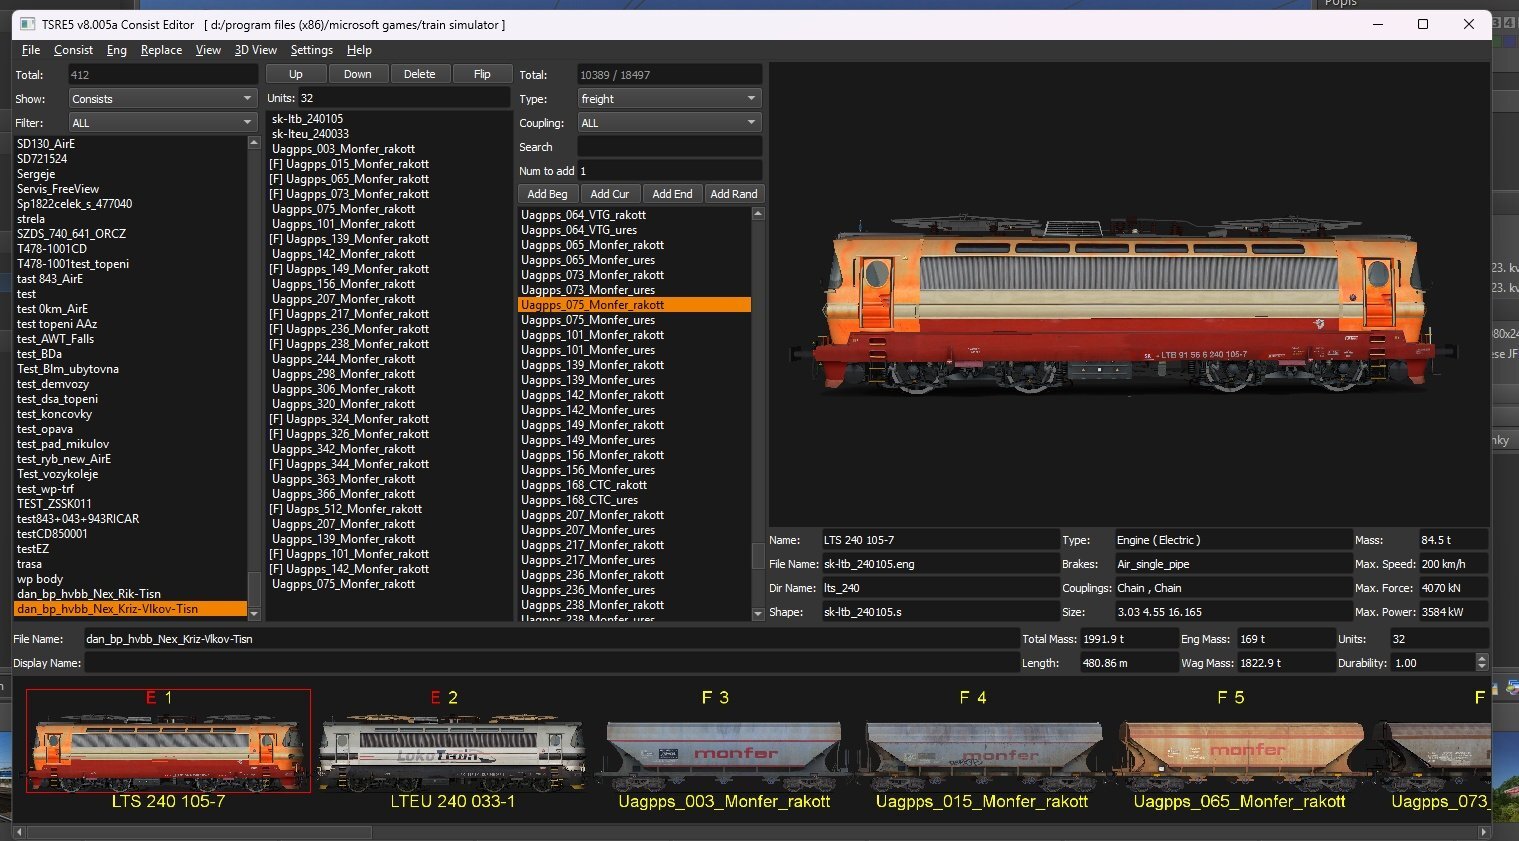Decrease the Durability value with down arrow
The height and width of the screenshot is (841, 1519).
click(x=1482, y=667)
